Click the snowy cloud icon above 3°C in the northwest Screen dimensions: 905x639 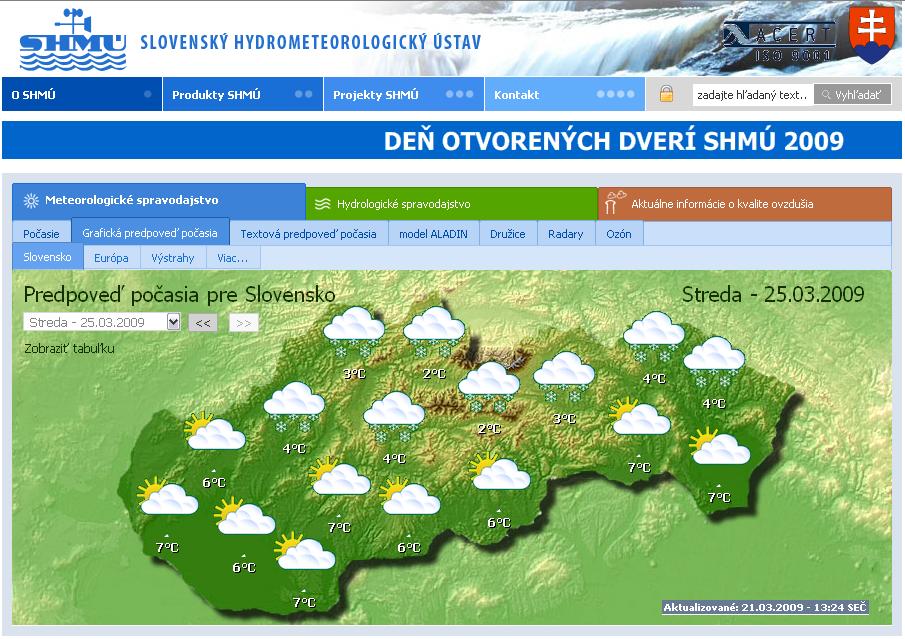coord(354,332)
